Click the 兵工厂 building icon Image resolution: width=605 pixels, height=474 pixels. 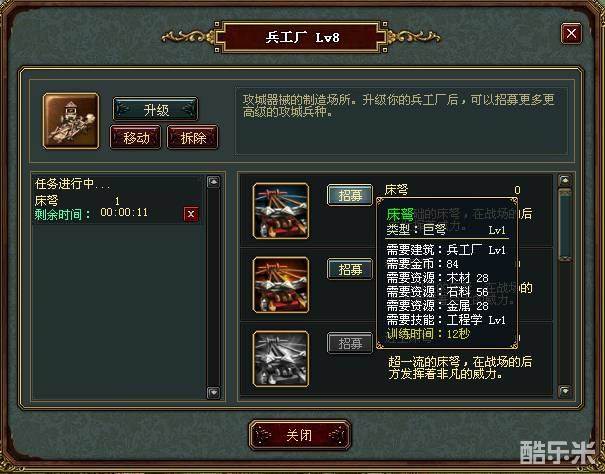tap(71, 120)
